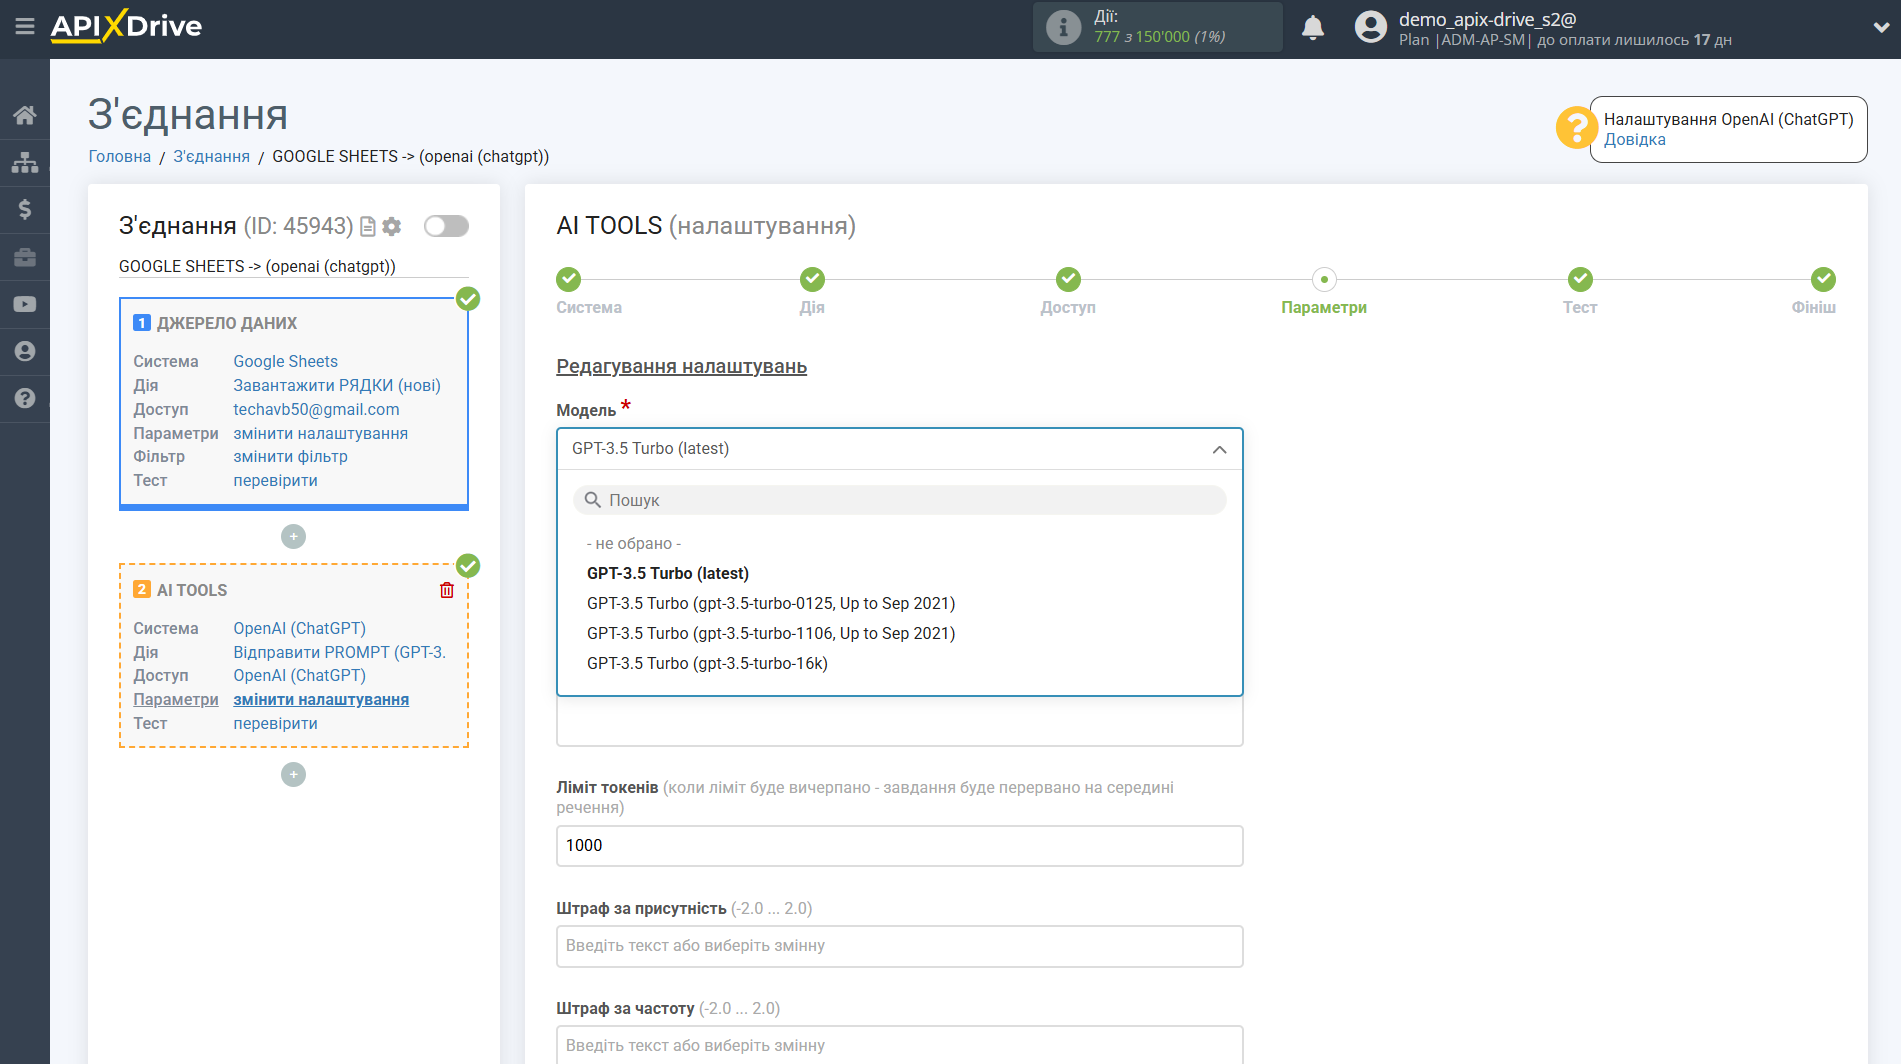The width and height of the screenshot is (1901, 1064).
Task: Open connection settings gear icon
Action: click(x=392, y=227)
